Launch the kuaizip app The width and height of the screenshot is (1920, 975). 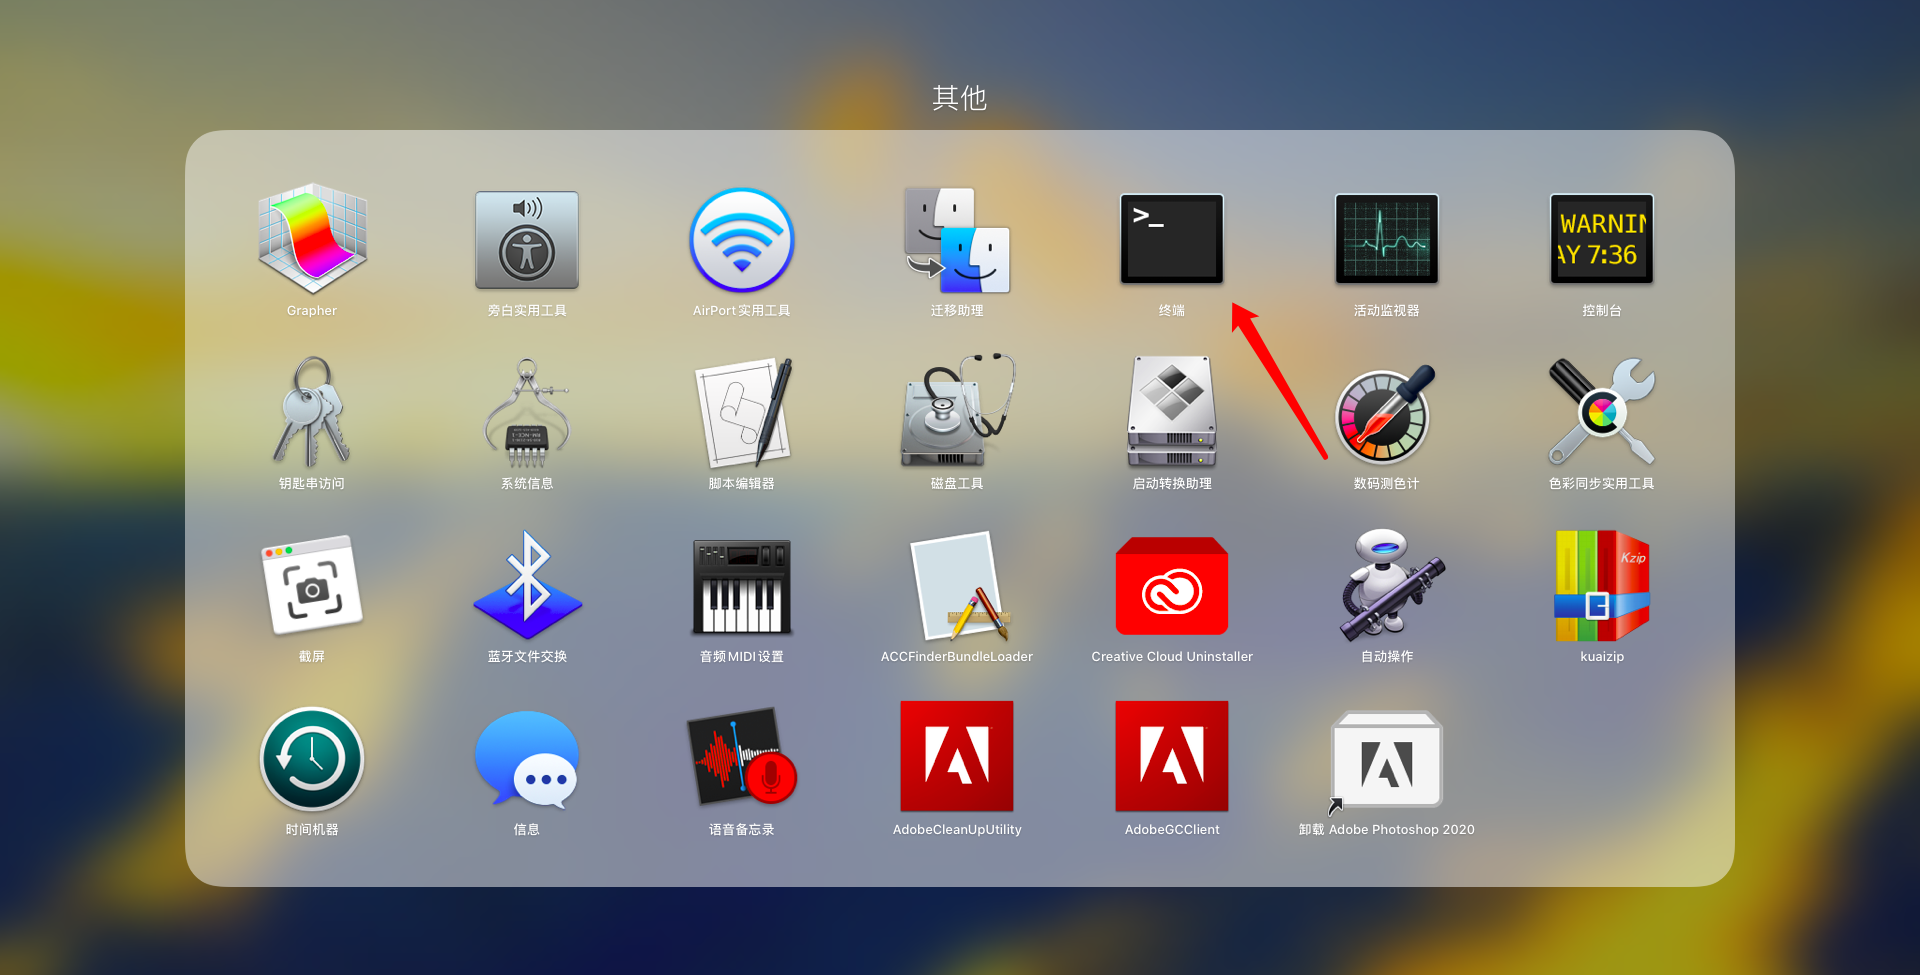click(x=1602, y=586)
